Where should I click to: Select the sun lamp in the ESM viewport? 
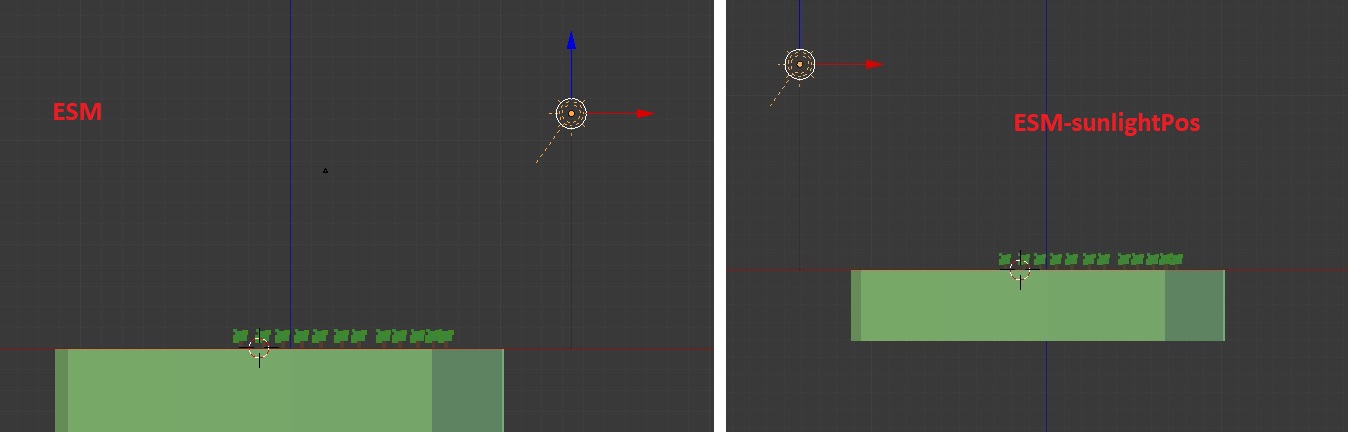pyautogui.click(x=571, y=114)
